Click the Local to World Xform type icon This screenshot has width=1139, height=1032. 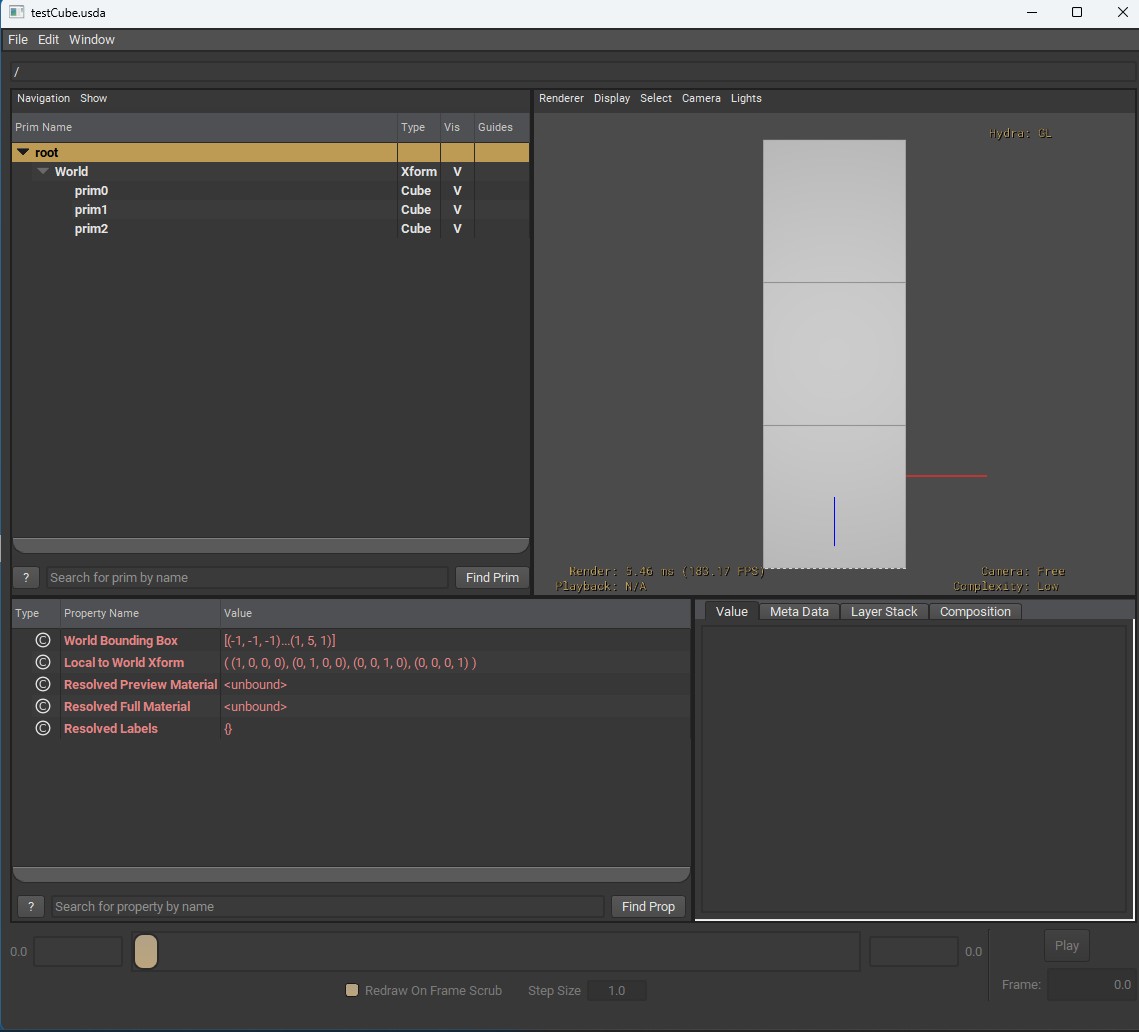[42, 663]
